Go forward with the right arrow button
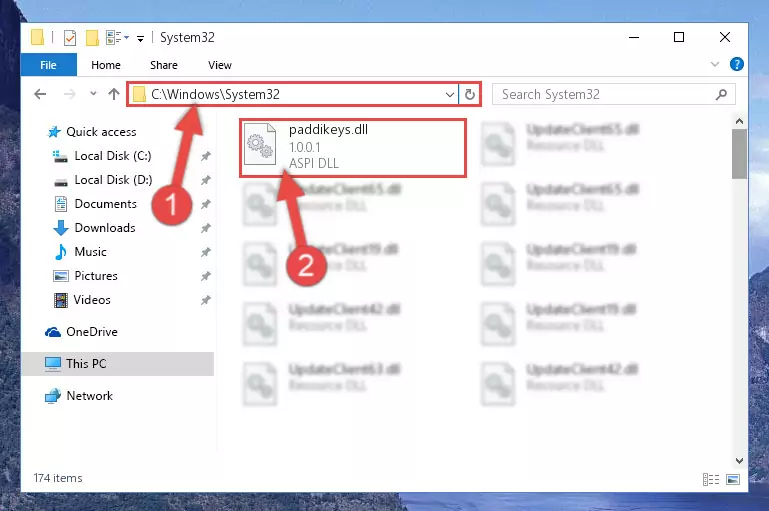 click(x=70, y=94)
